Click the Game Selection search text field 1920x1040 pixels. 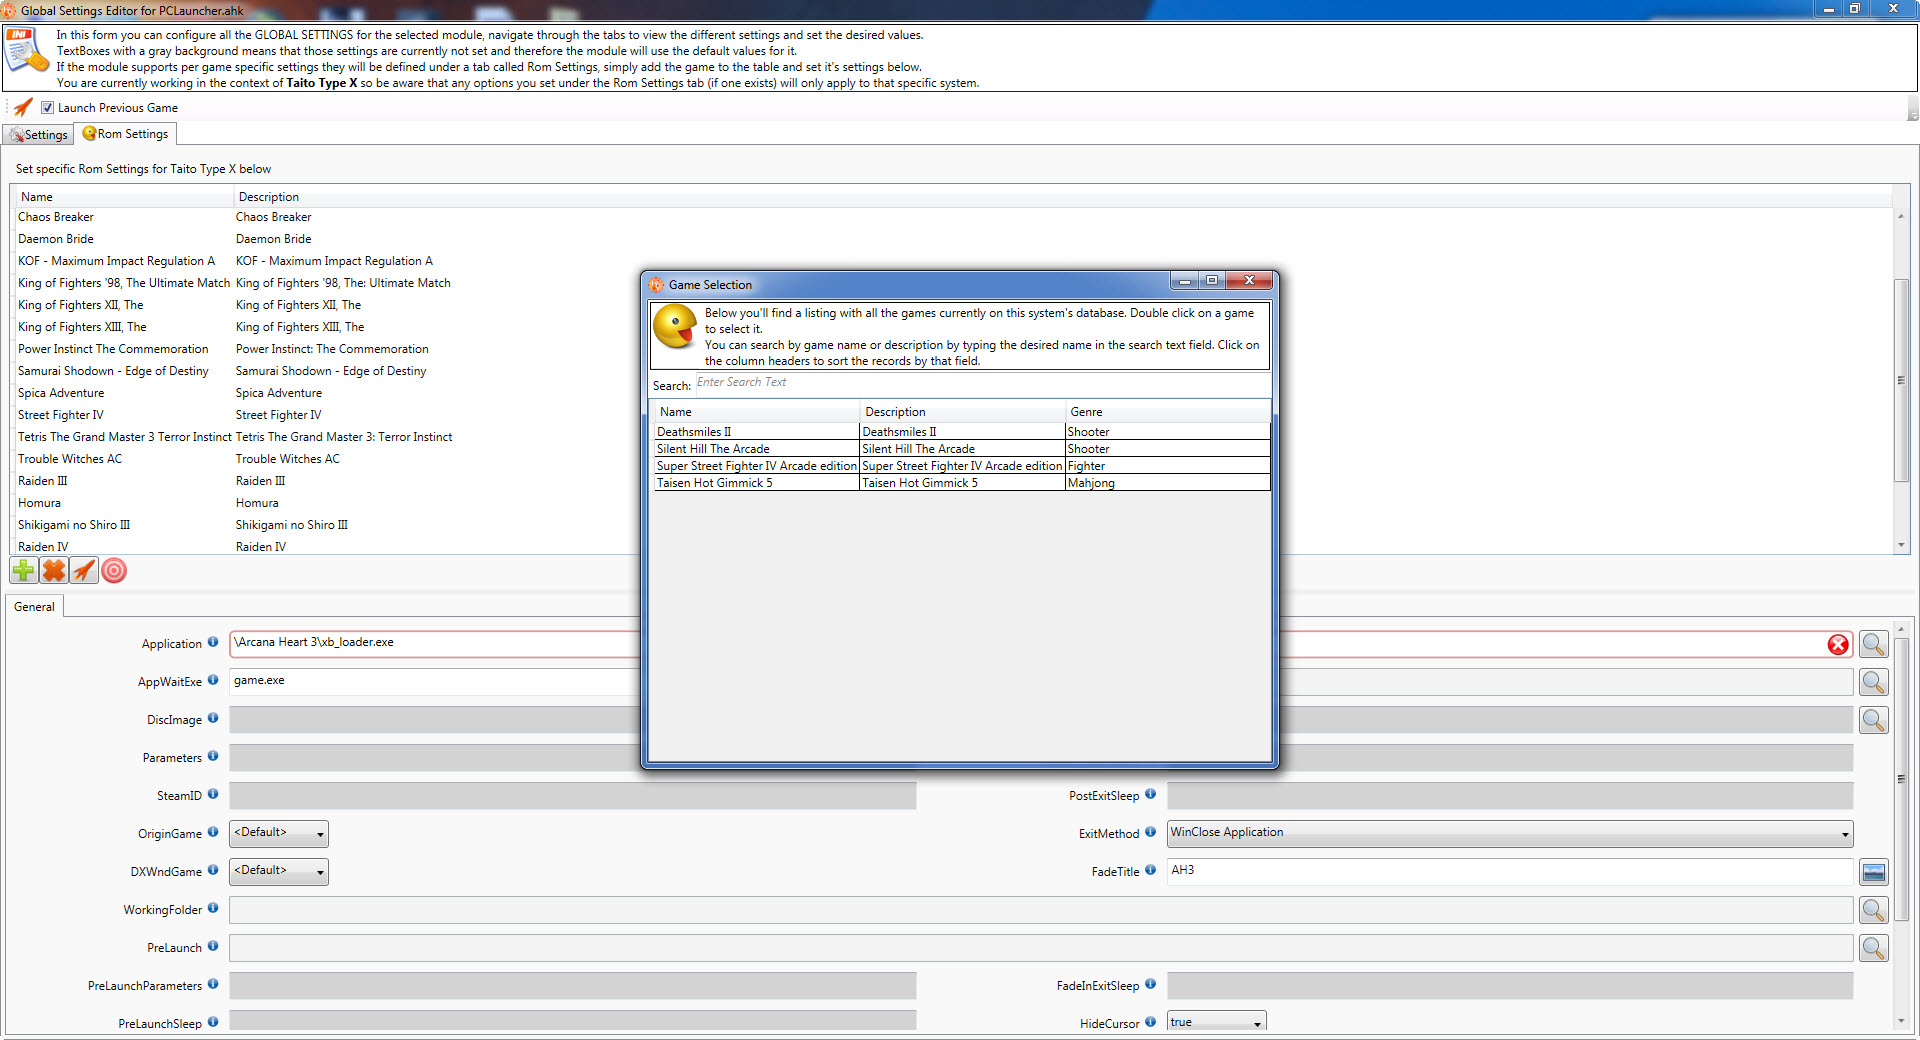(981, 383)
